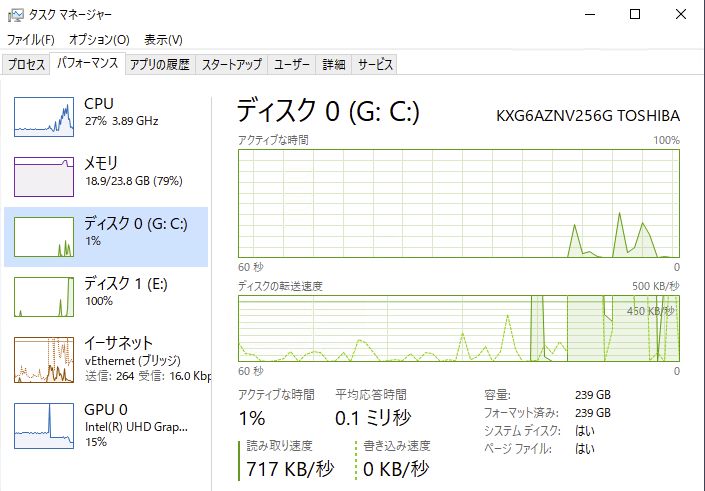
Task: Switch to the ユーザー tab
Action: click(292, 65)
